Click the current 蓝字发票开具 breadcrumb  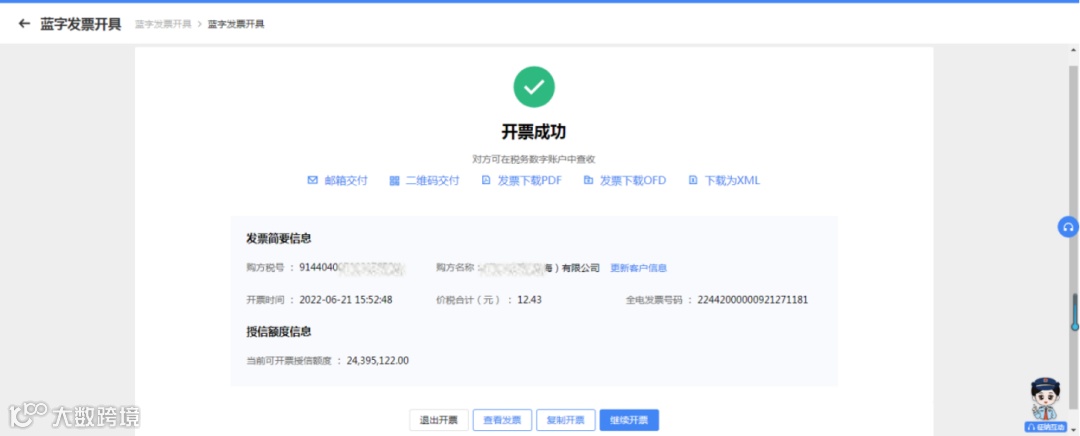236,24
